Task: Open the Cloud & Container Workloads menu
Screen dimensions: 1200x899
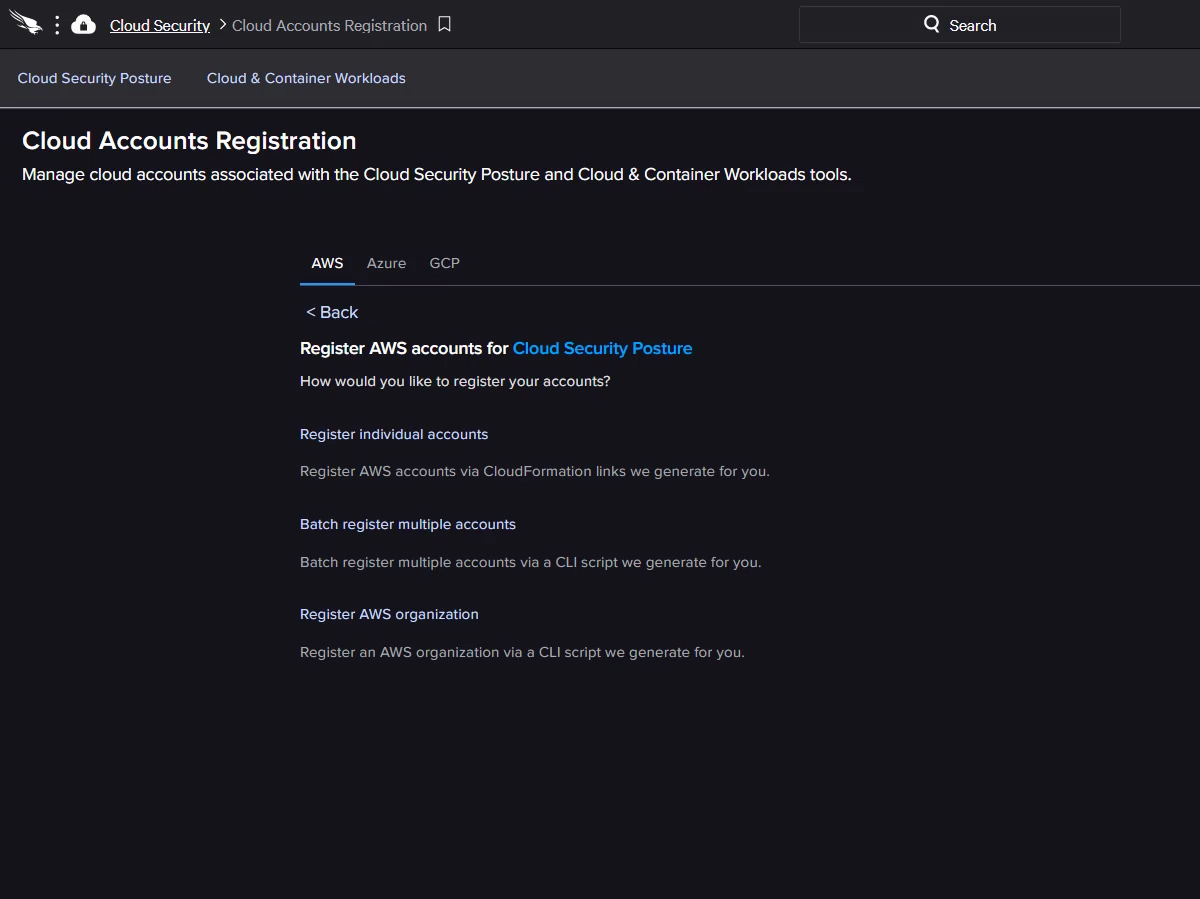Action: (306, 78)
